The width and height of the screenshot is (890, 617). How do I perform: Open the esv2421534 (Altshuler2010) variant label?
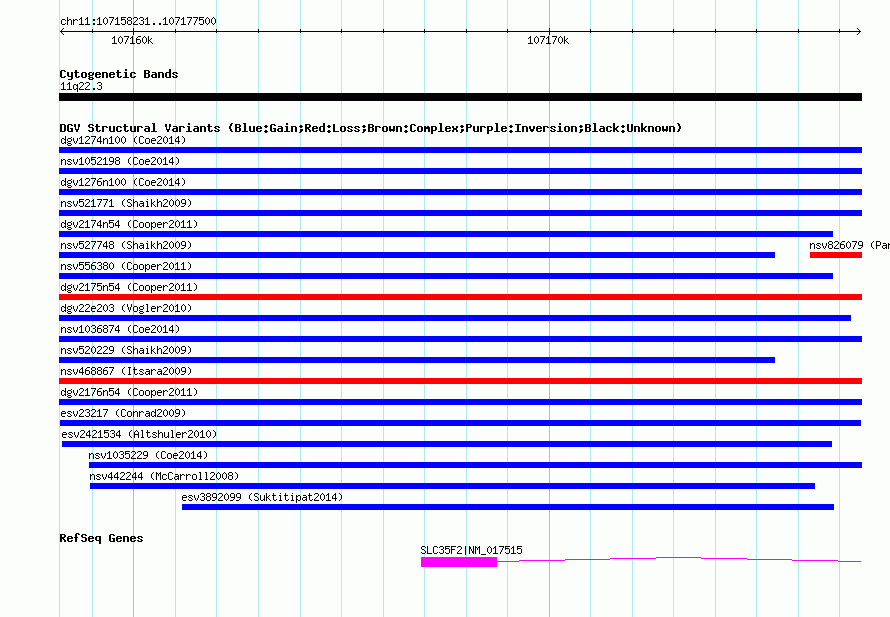point(139,434)
